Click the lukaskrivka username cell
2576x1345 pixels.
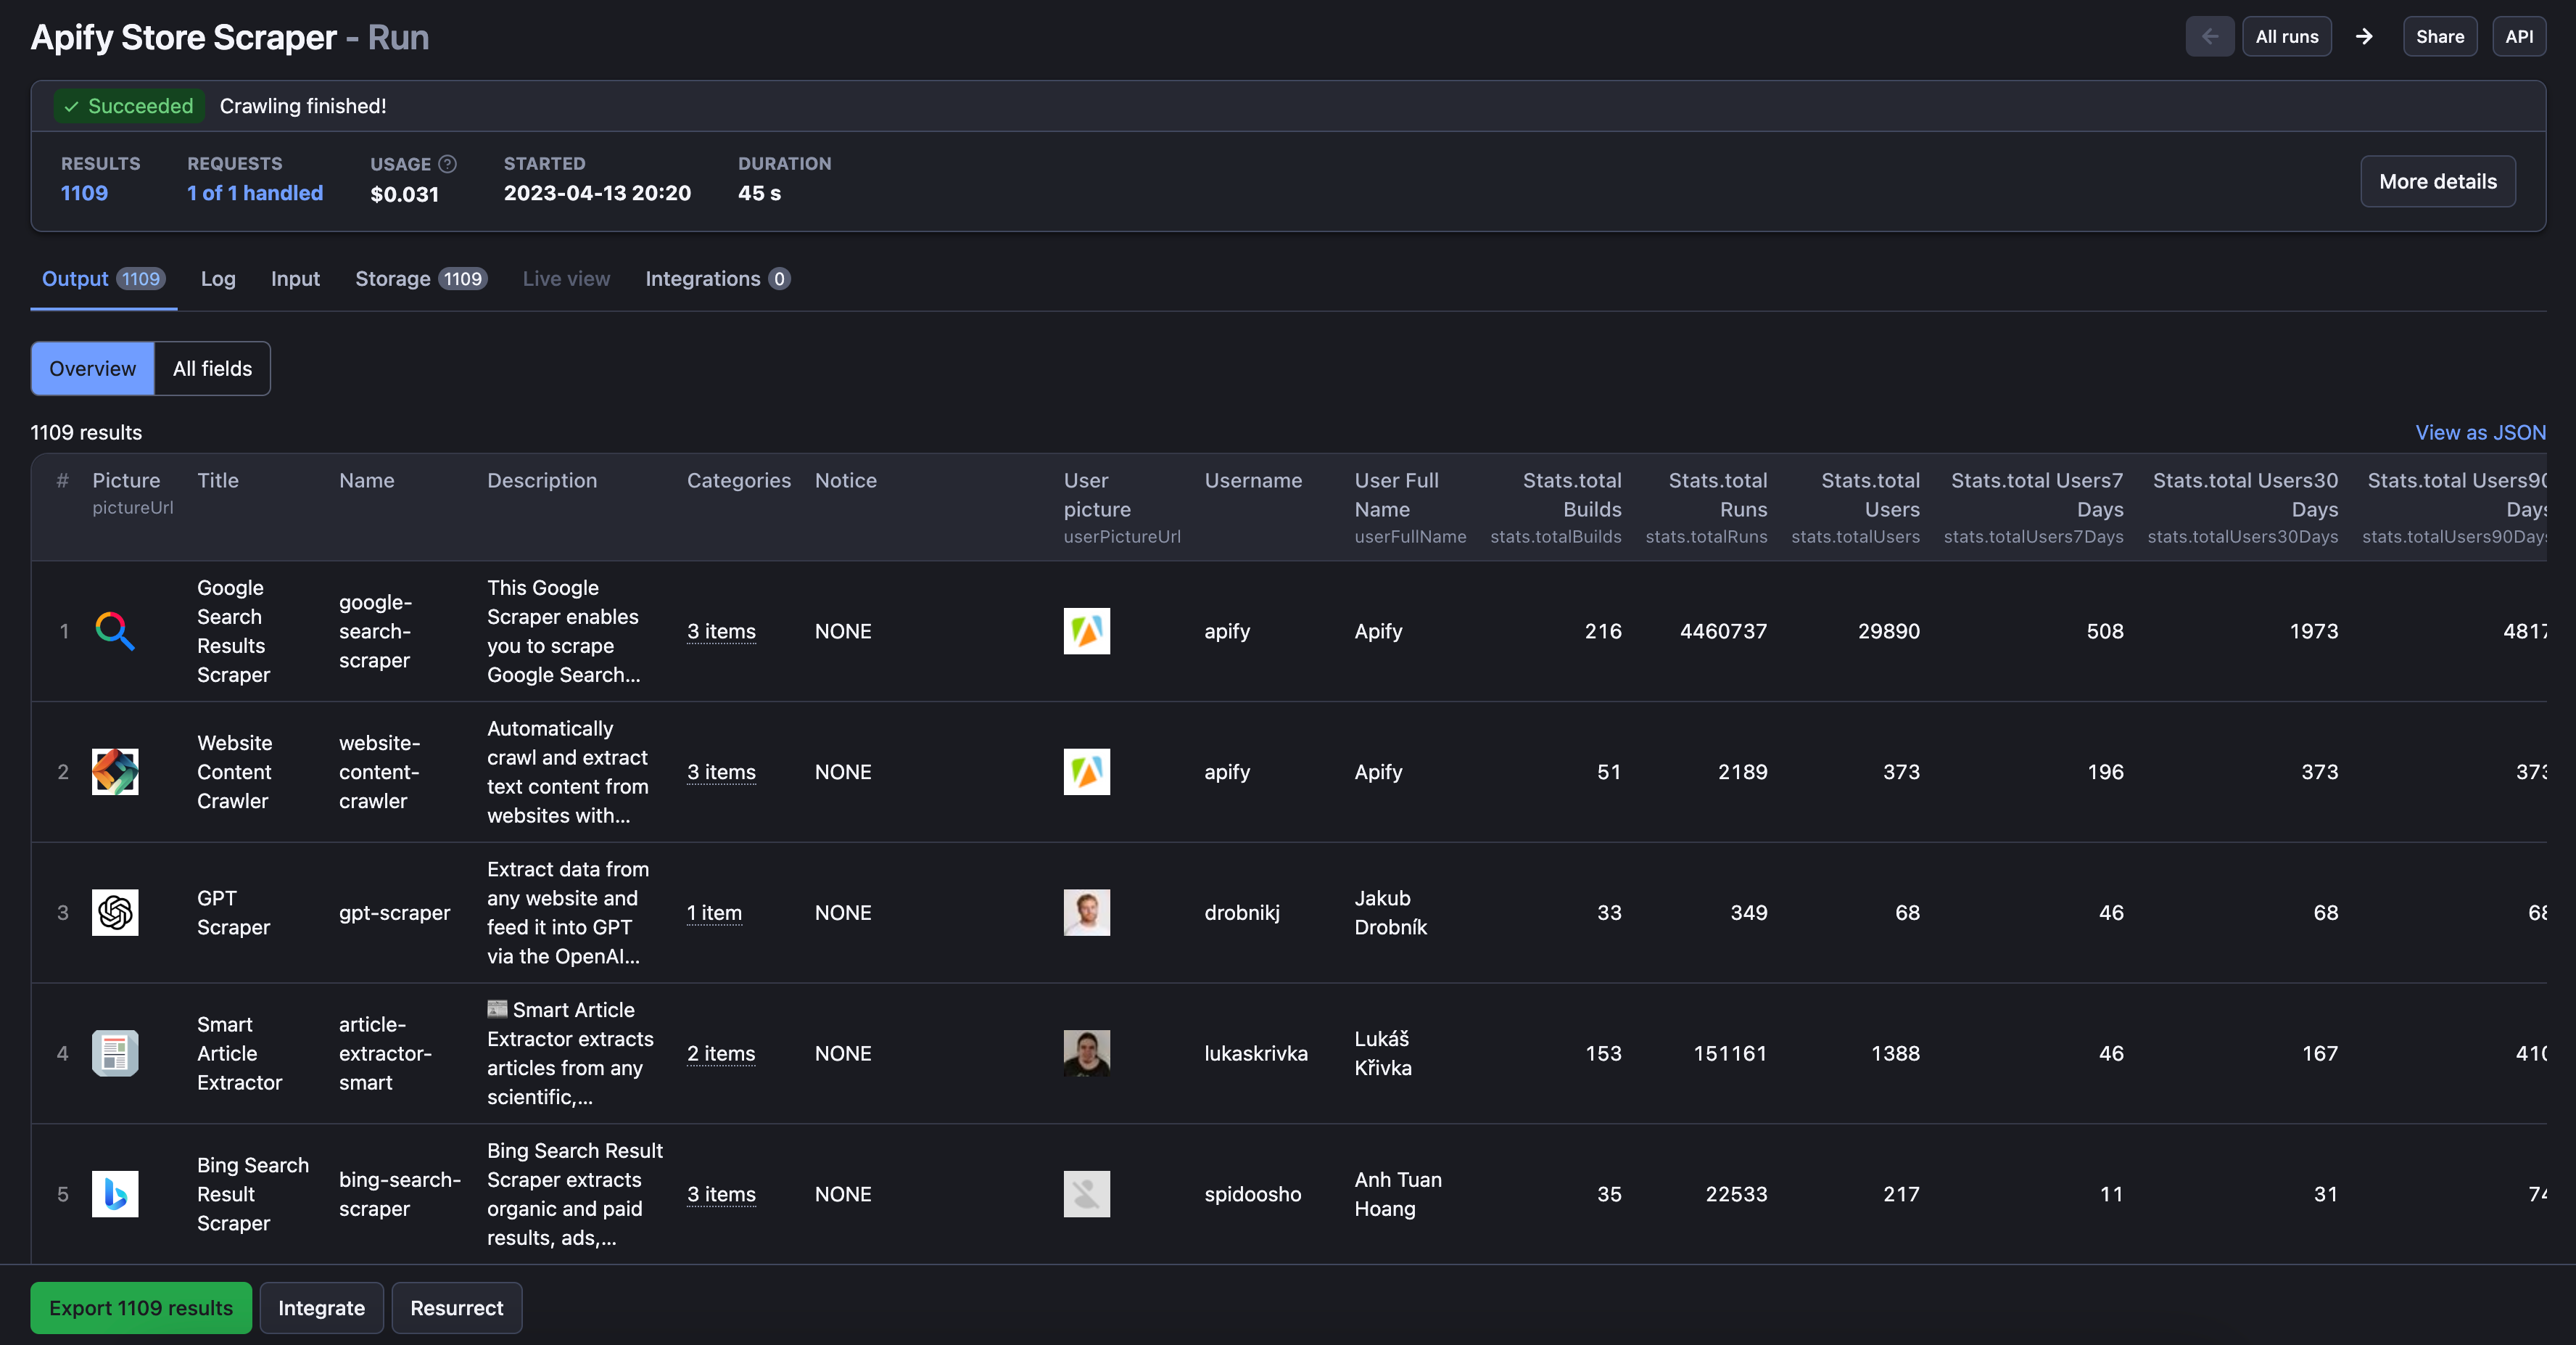[1256, 1053]
